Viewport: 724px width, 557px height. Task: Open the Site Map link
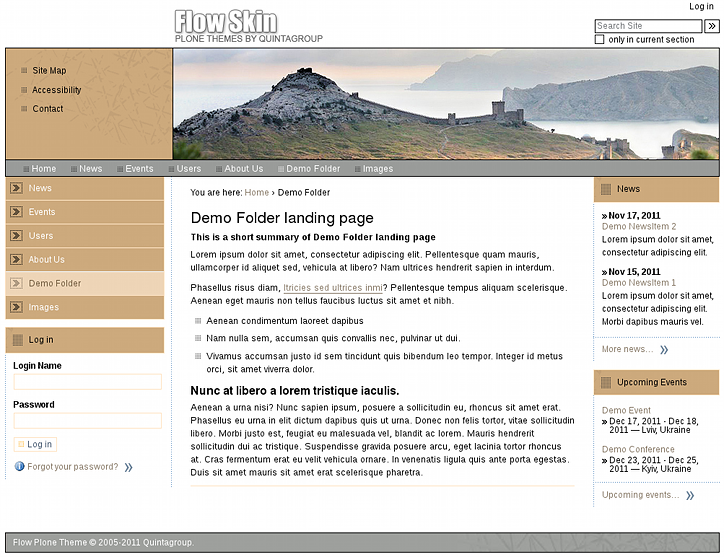(x=49, y=71)
